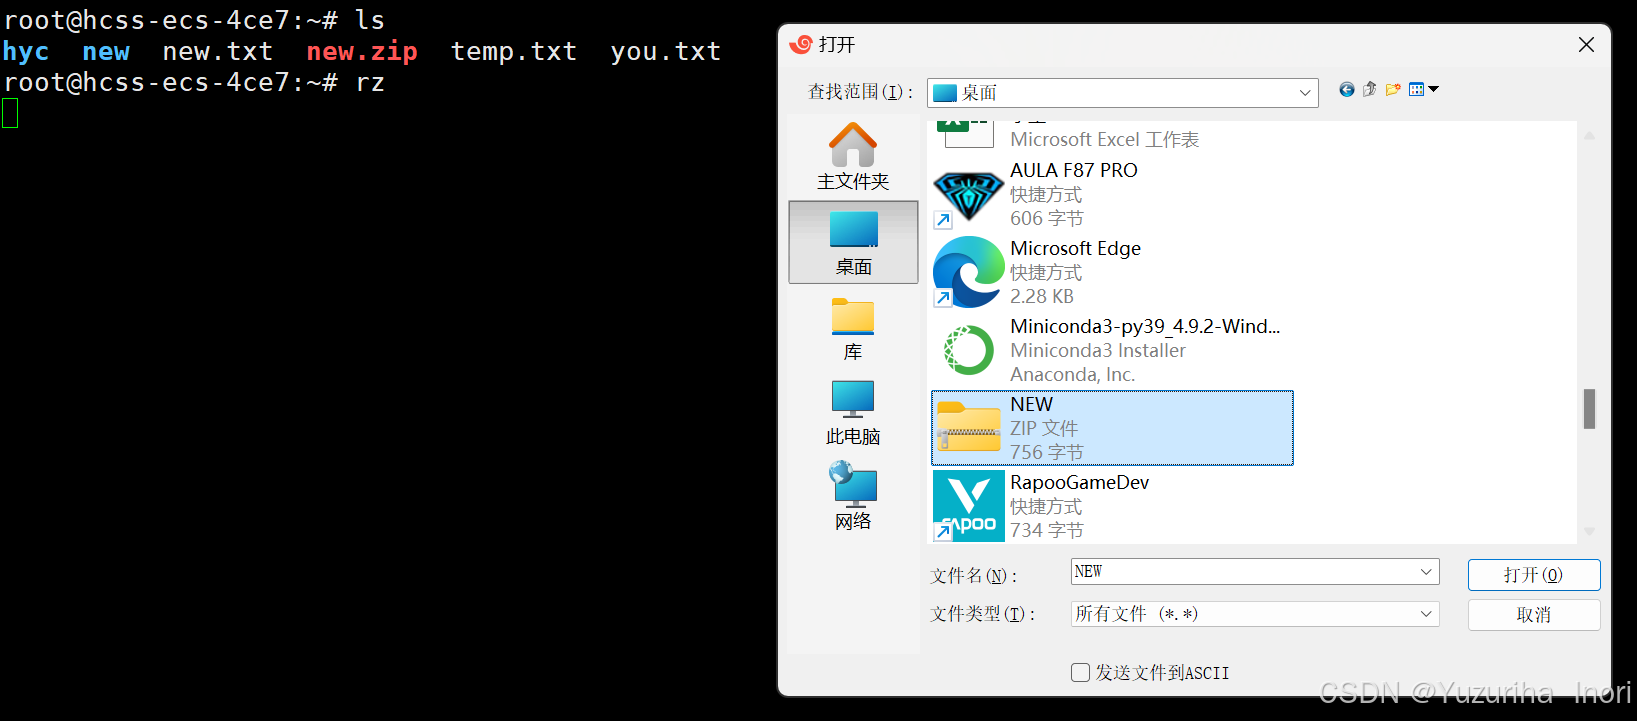
Task: Click "new.zip" in the terminal output
Action: click(362, 51)
